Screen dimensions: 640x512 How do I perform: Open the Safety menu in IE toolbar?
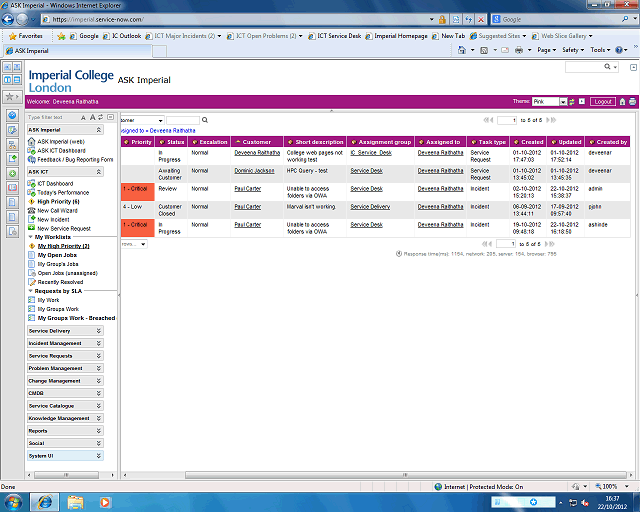(x=573, y=50)
